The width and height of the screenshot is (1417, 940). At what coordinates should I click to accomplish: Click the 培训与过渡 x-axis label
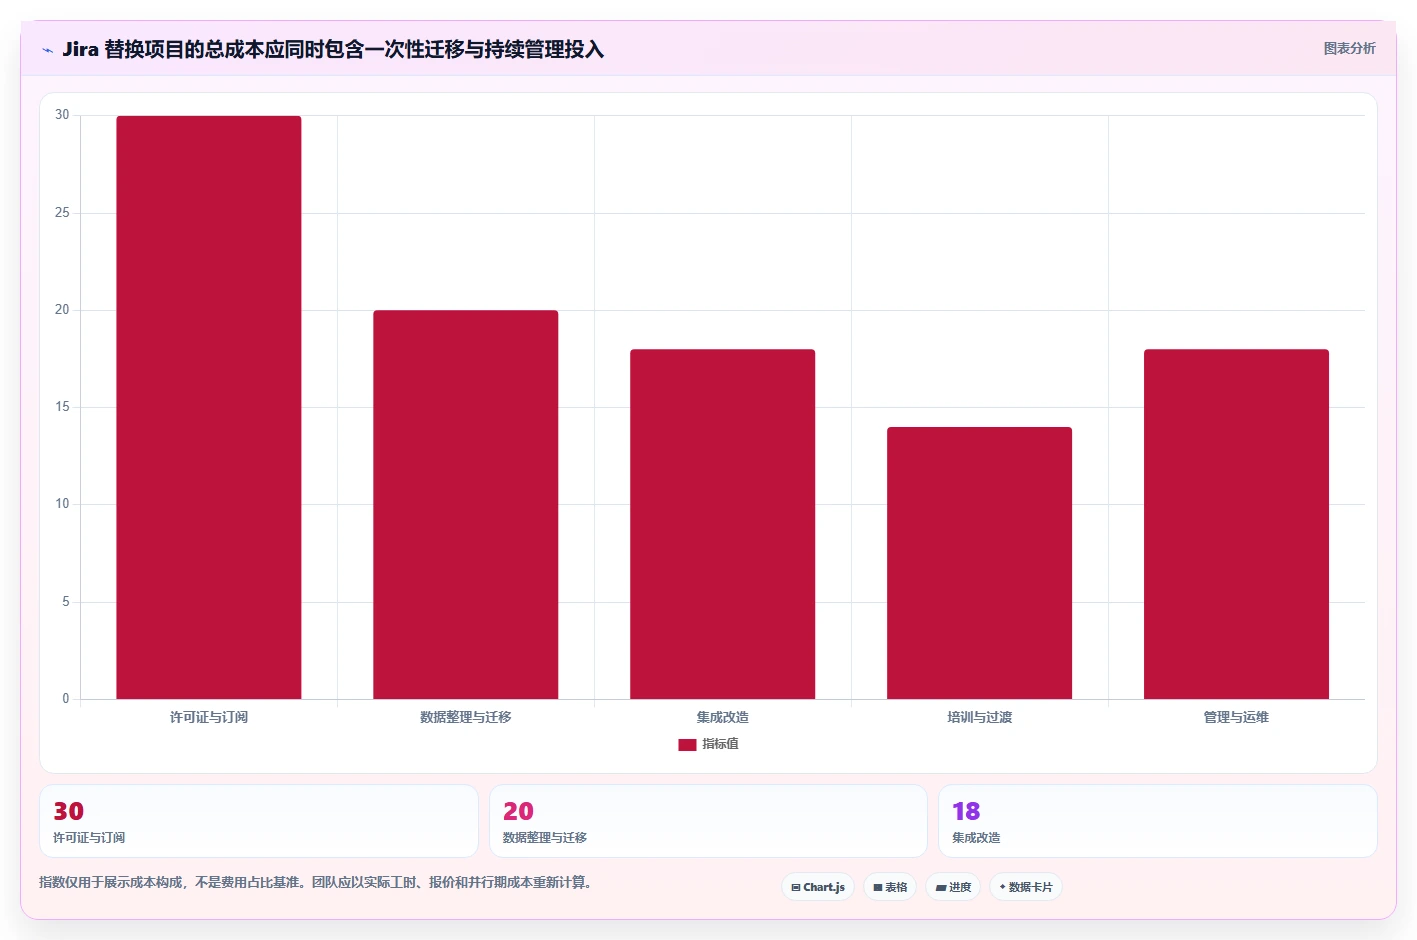click(980, 717)
